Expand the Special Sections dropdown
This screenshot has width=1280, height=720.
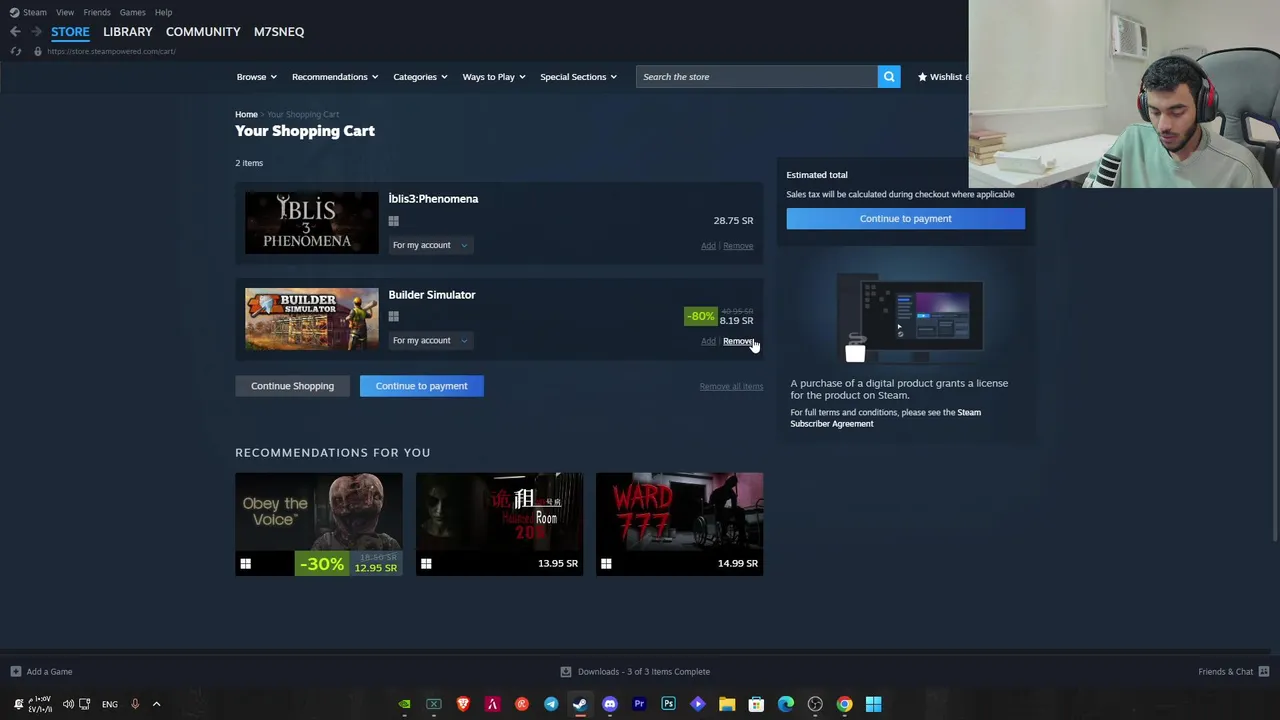point(578,77)
